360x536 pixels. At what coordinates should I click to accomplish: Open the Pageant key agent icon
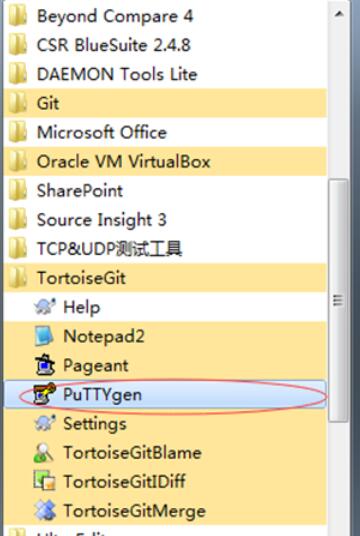(45, 365)
